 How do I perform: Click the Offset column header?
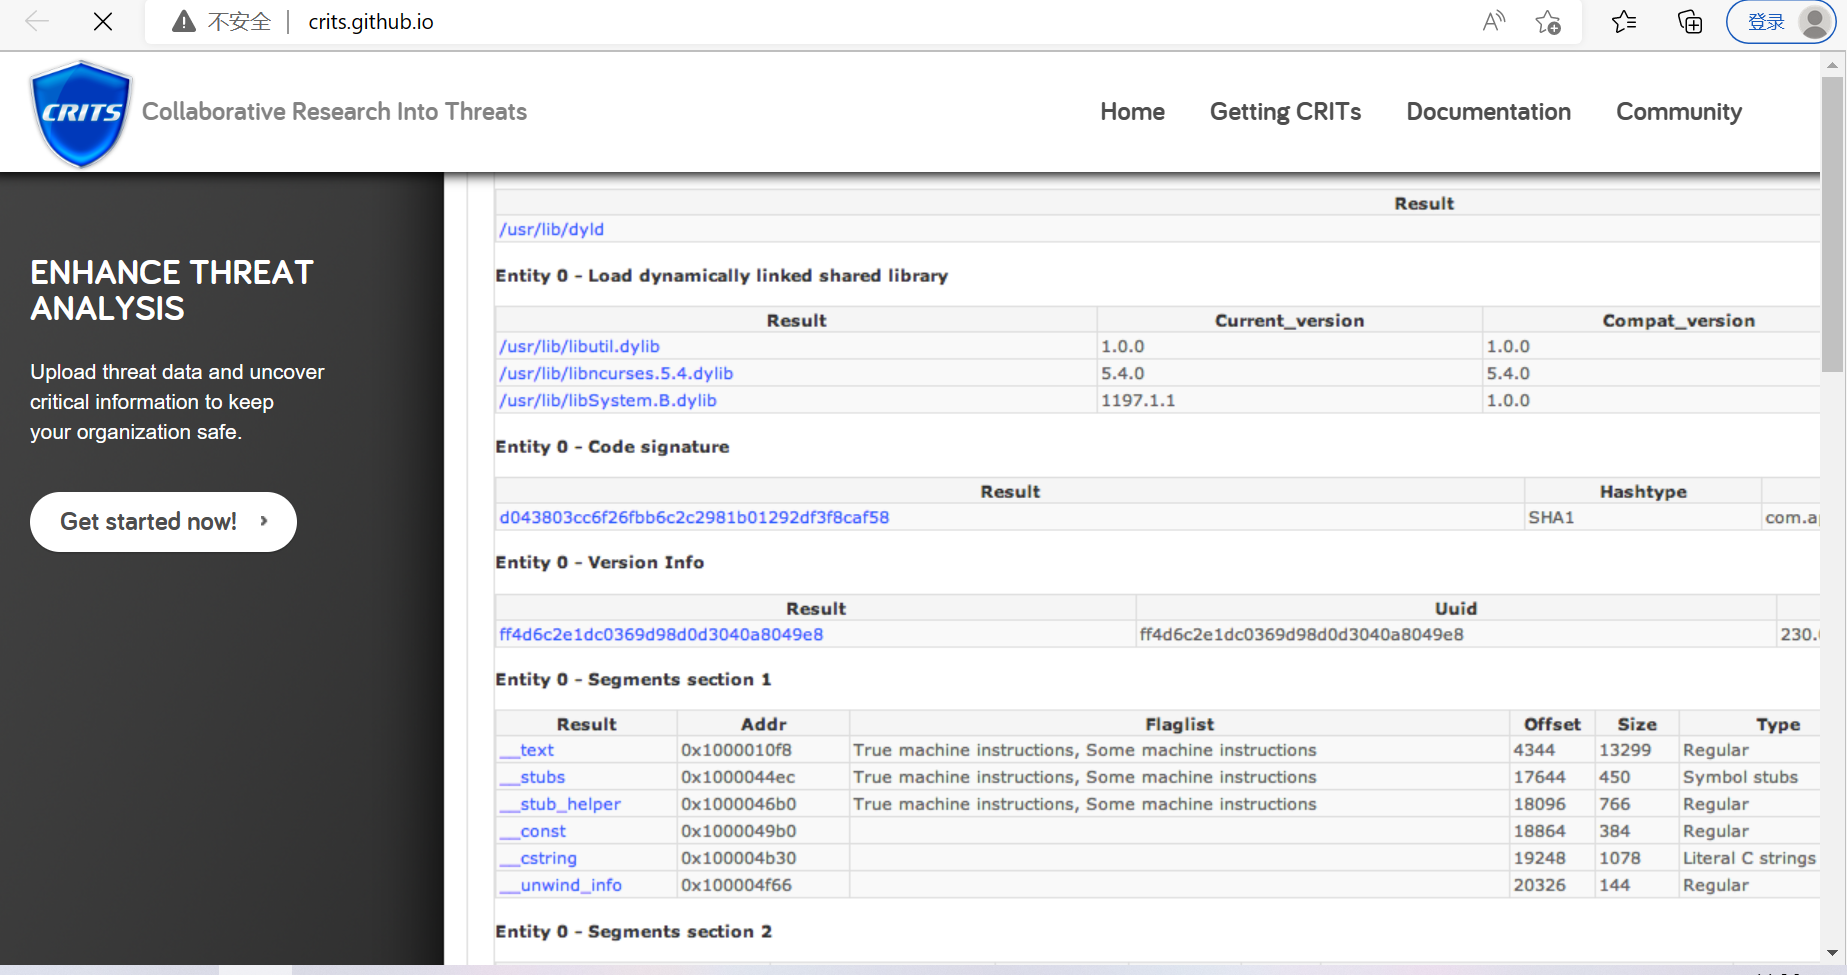tap(1552, 724)
